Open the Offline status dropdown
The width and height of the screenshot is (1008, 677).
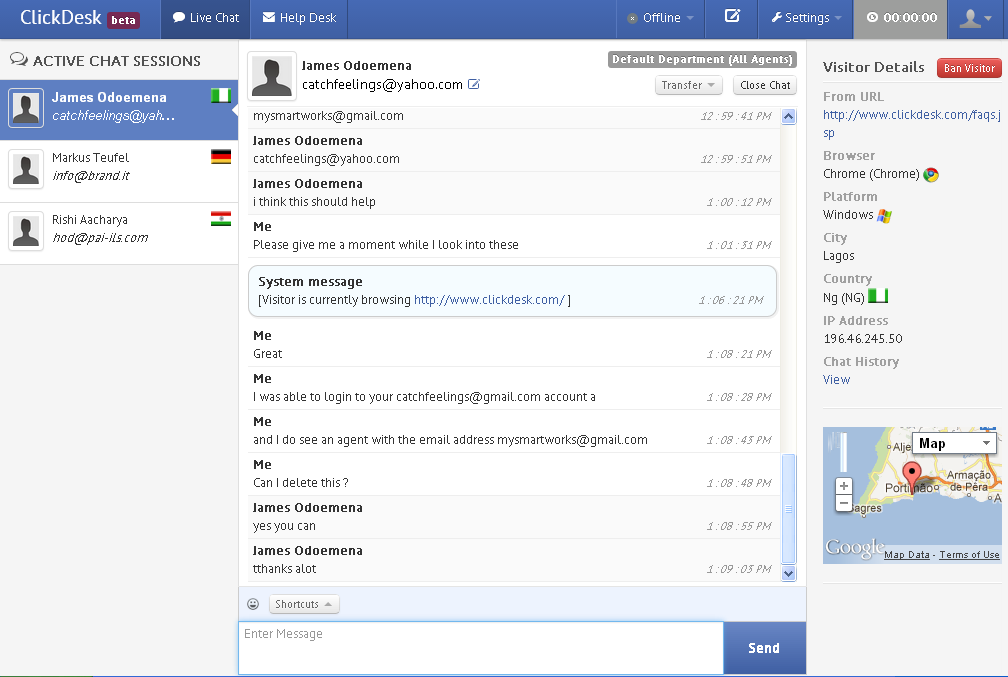[x=660, y=18]
